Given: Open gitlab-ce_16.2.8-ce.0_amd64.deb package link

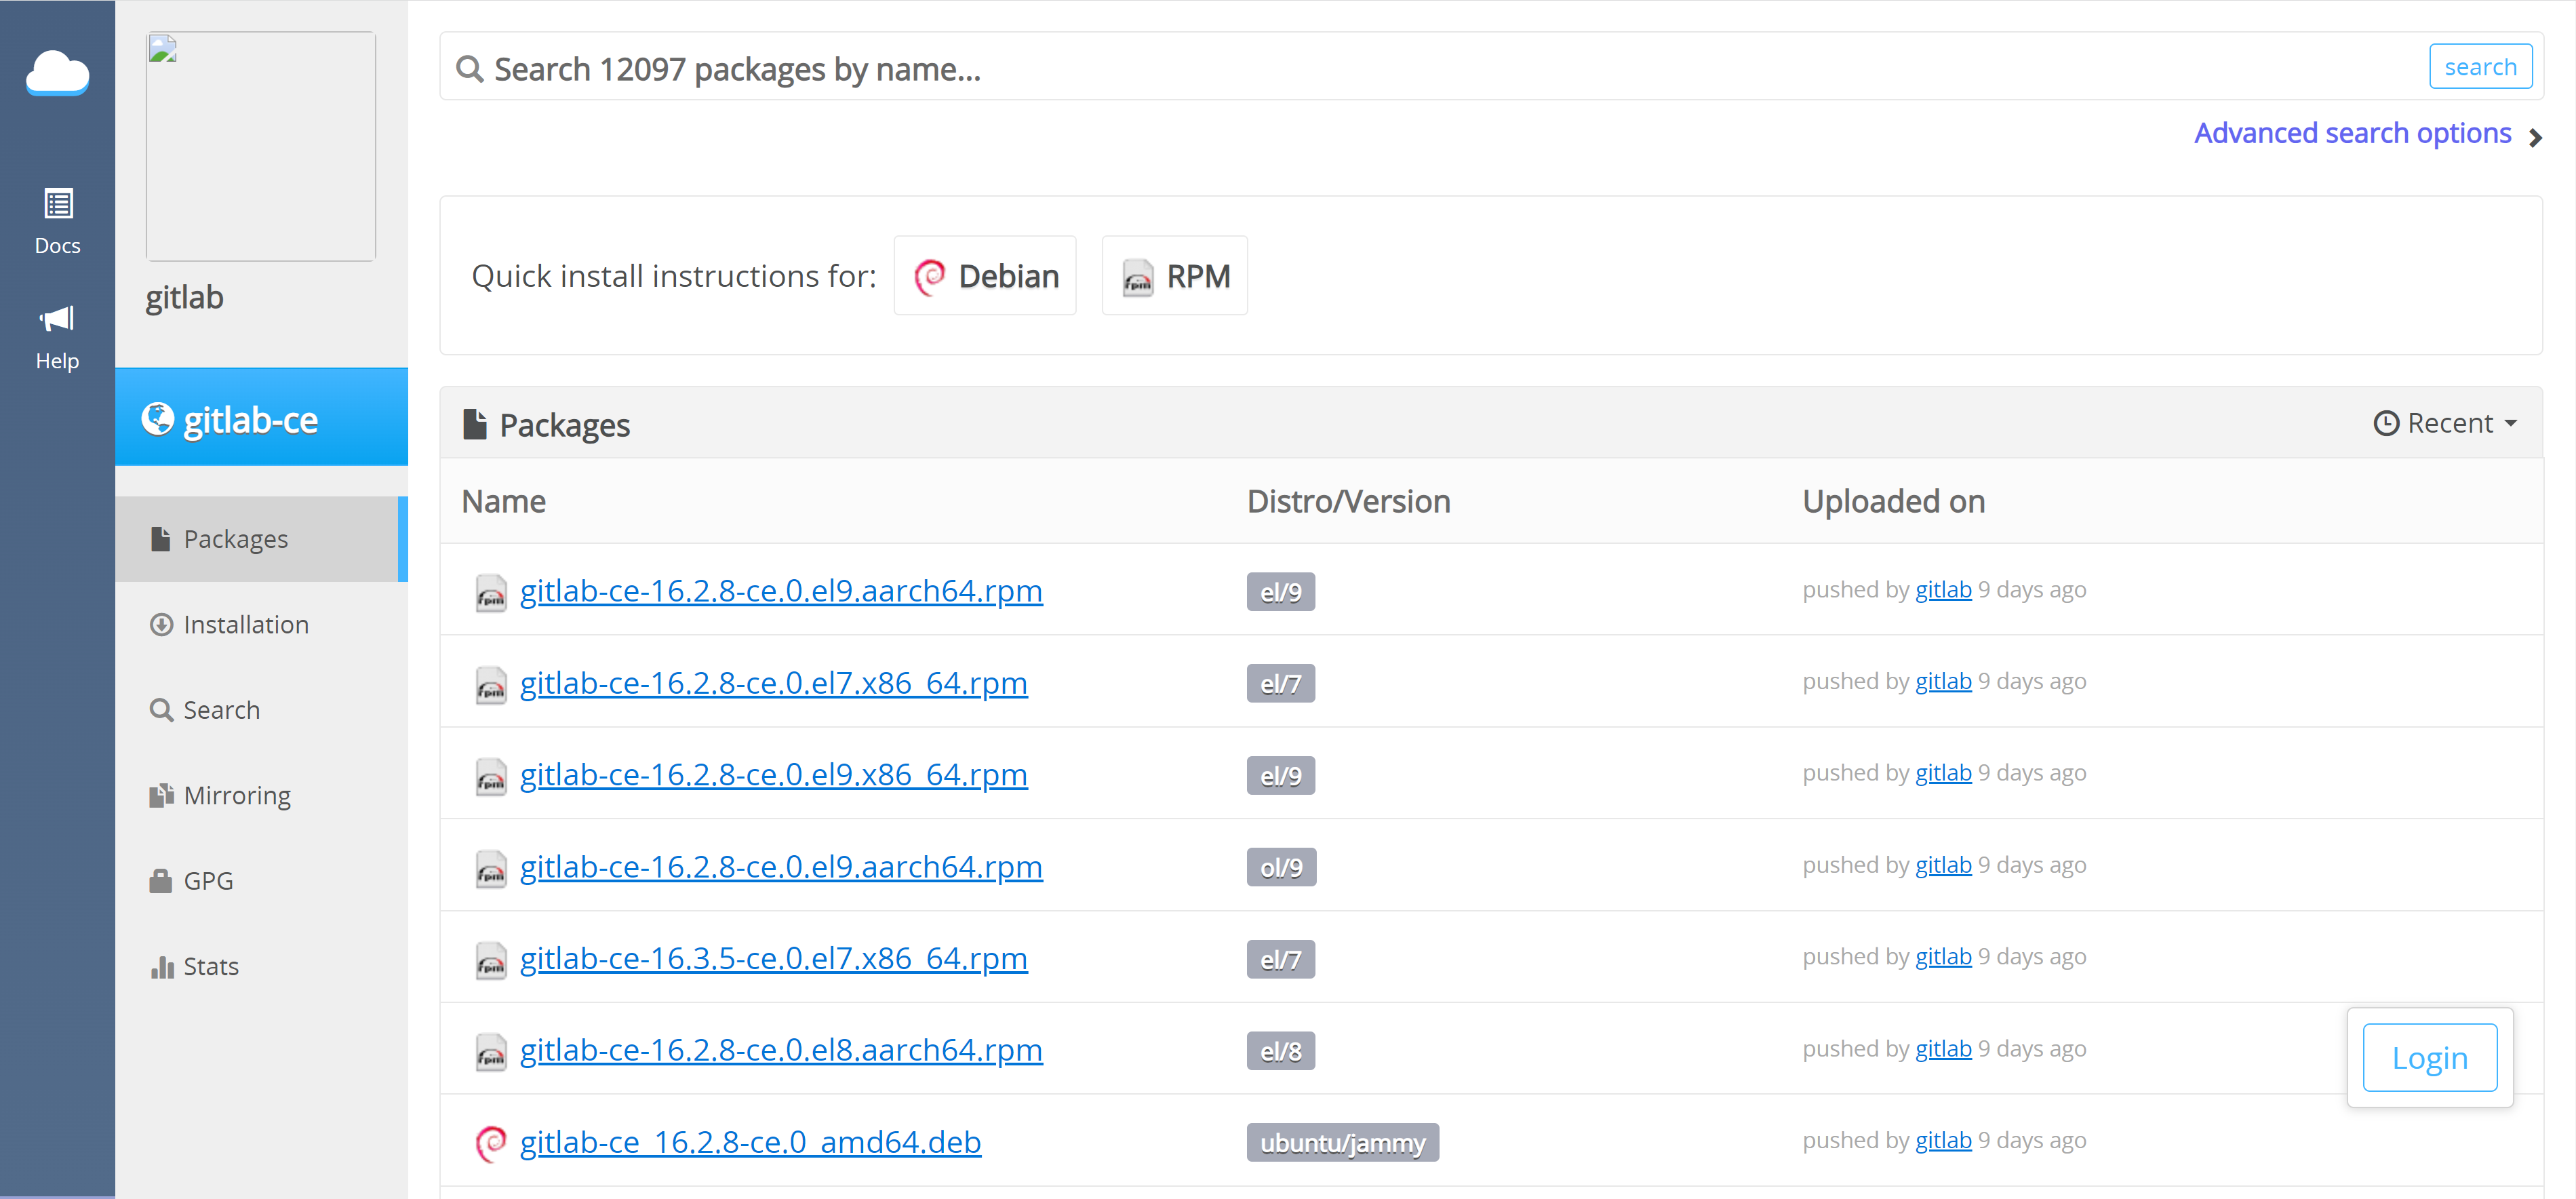Looking at the screenshot, I should (x=750, y=1142).
